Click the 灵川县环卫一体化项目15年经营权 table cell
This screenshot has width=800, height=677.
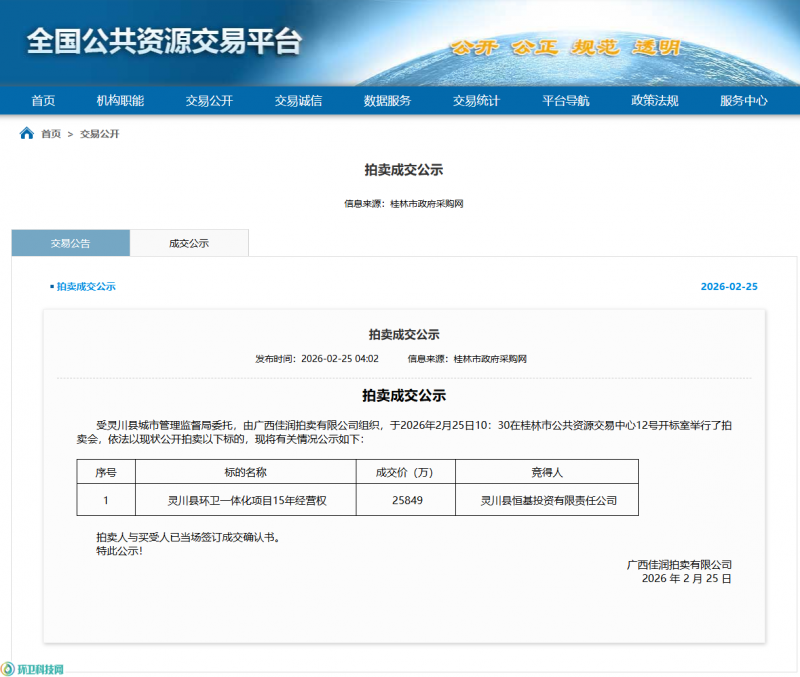point(246,500)
